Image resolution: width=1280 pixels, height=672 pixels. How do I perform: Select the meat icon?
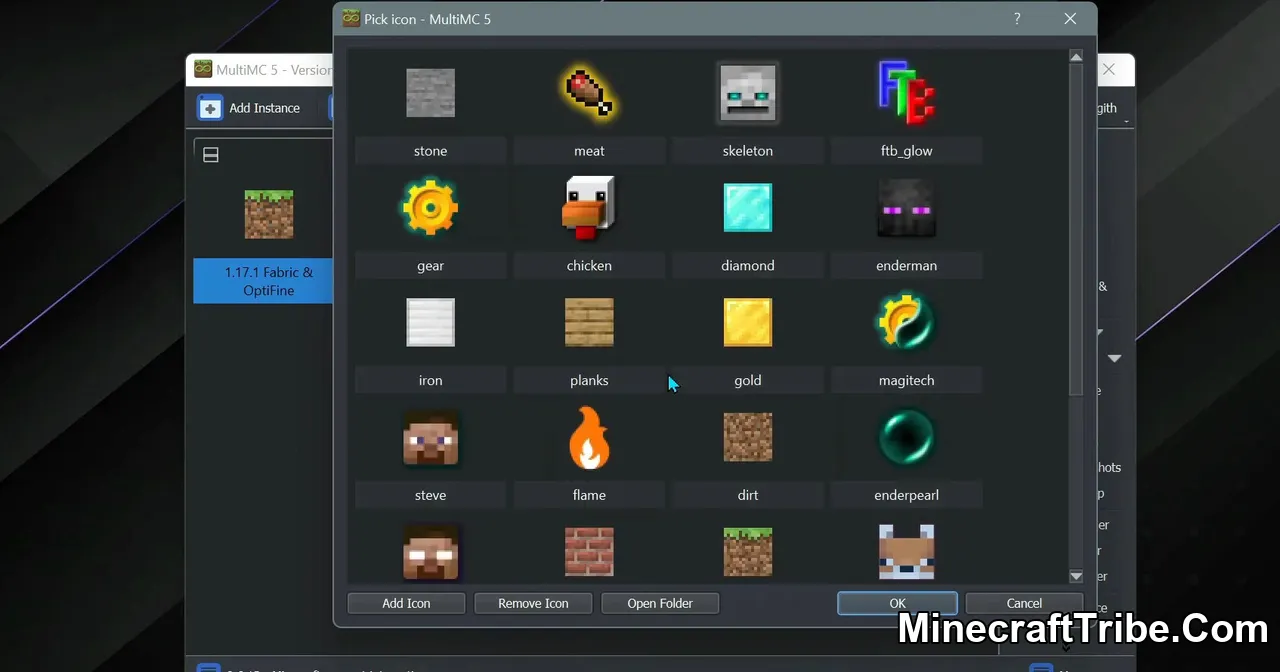coord(589,93)
